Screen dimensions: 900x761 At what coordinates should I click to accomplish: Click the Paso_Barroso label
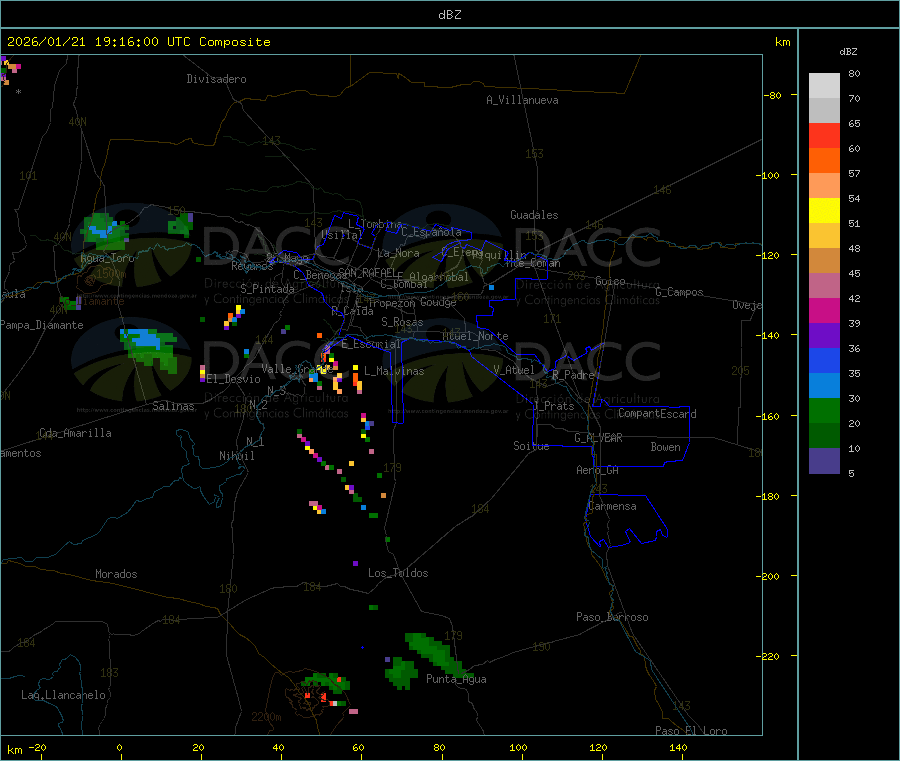pos(612,617)
